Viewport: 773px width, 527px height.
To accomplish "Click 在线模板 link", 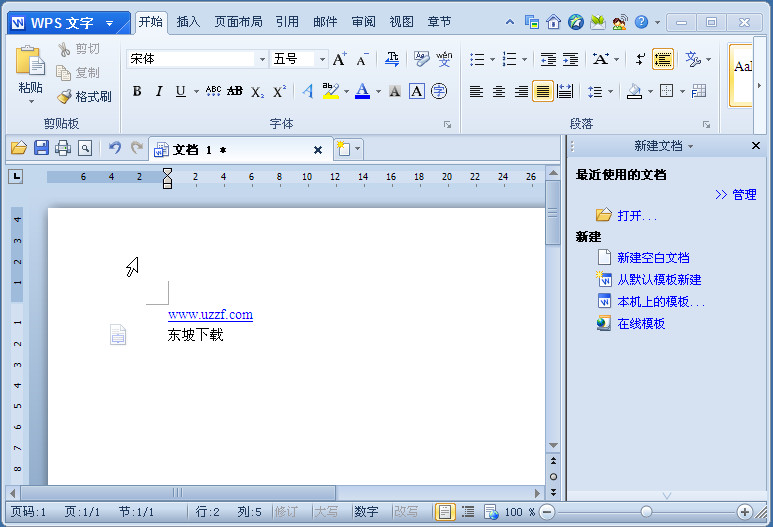I will pyautogui.click(x=641, y=324).
